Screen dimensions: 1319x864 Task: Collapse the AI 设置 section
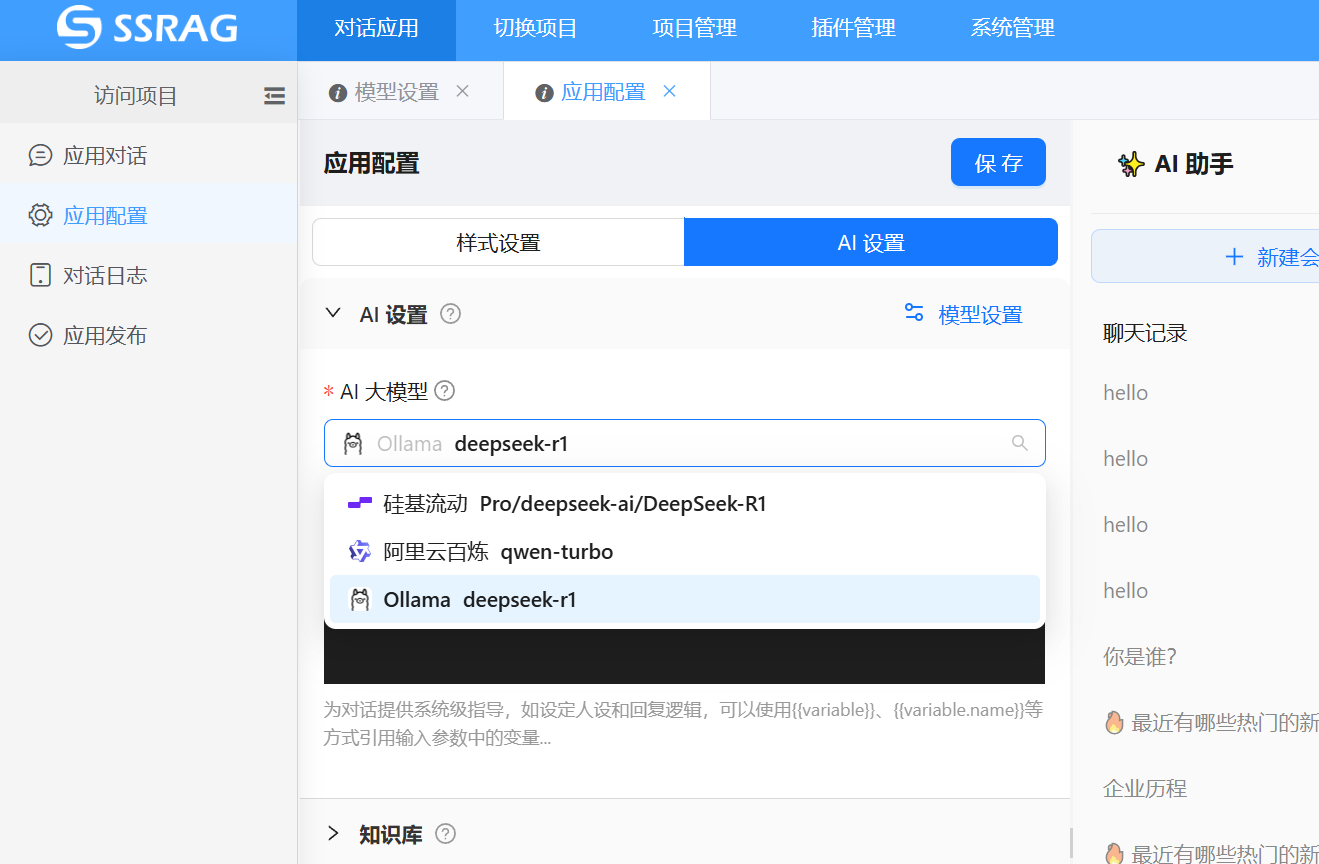click(x=333, y=313)
